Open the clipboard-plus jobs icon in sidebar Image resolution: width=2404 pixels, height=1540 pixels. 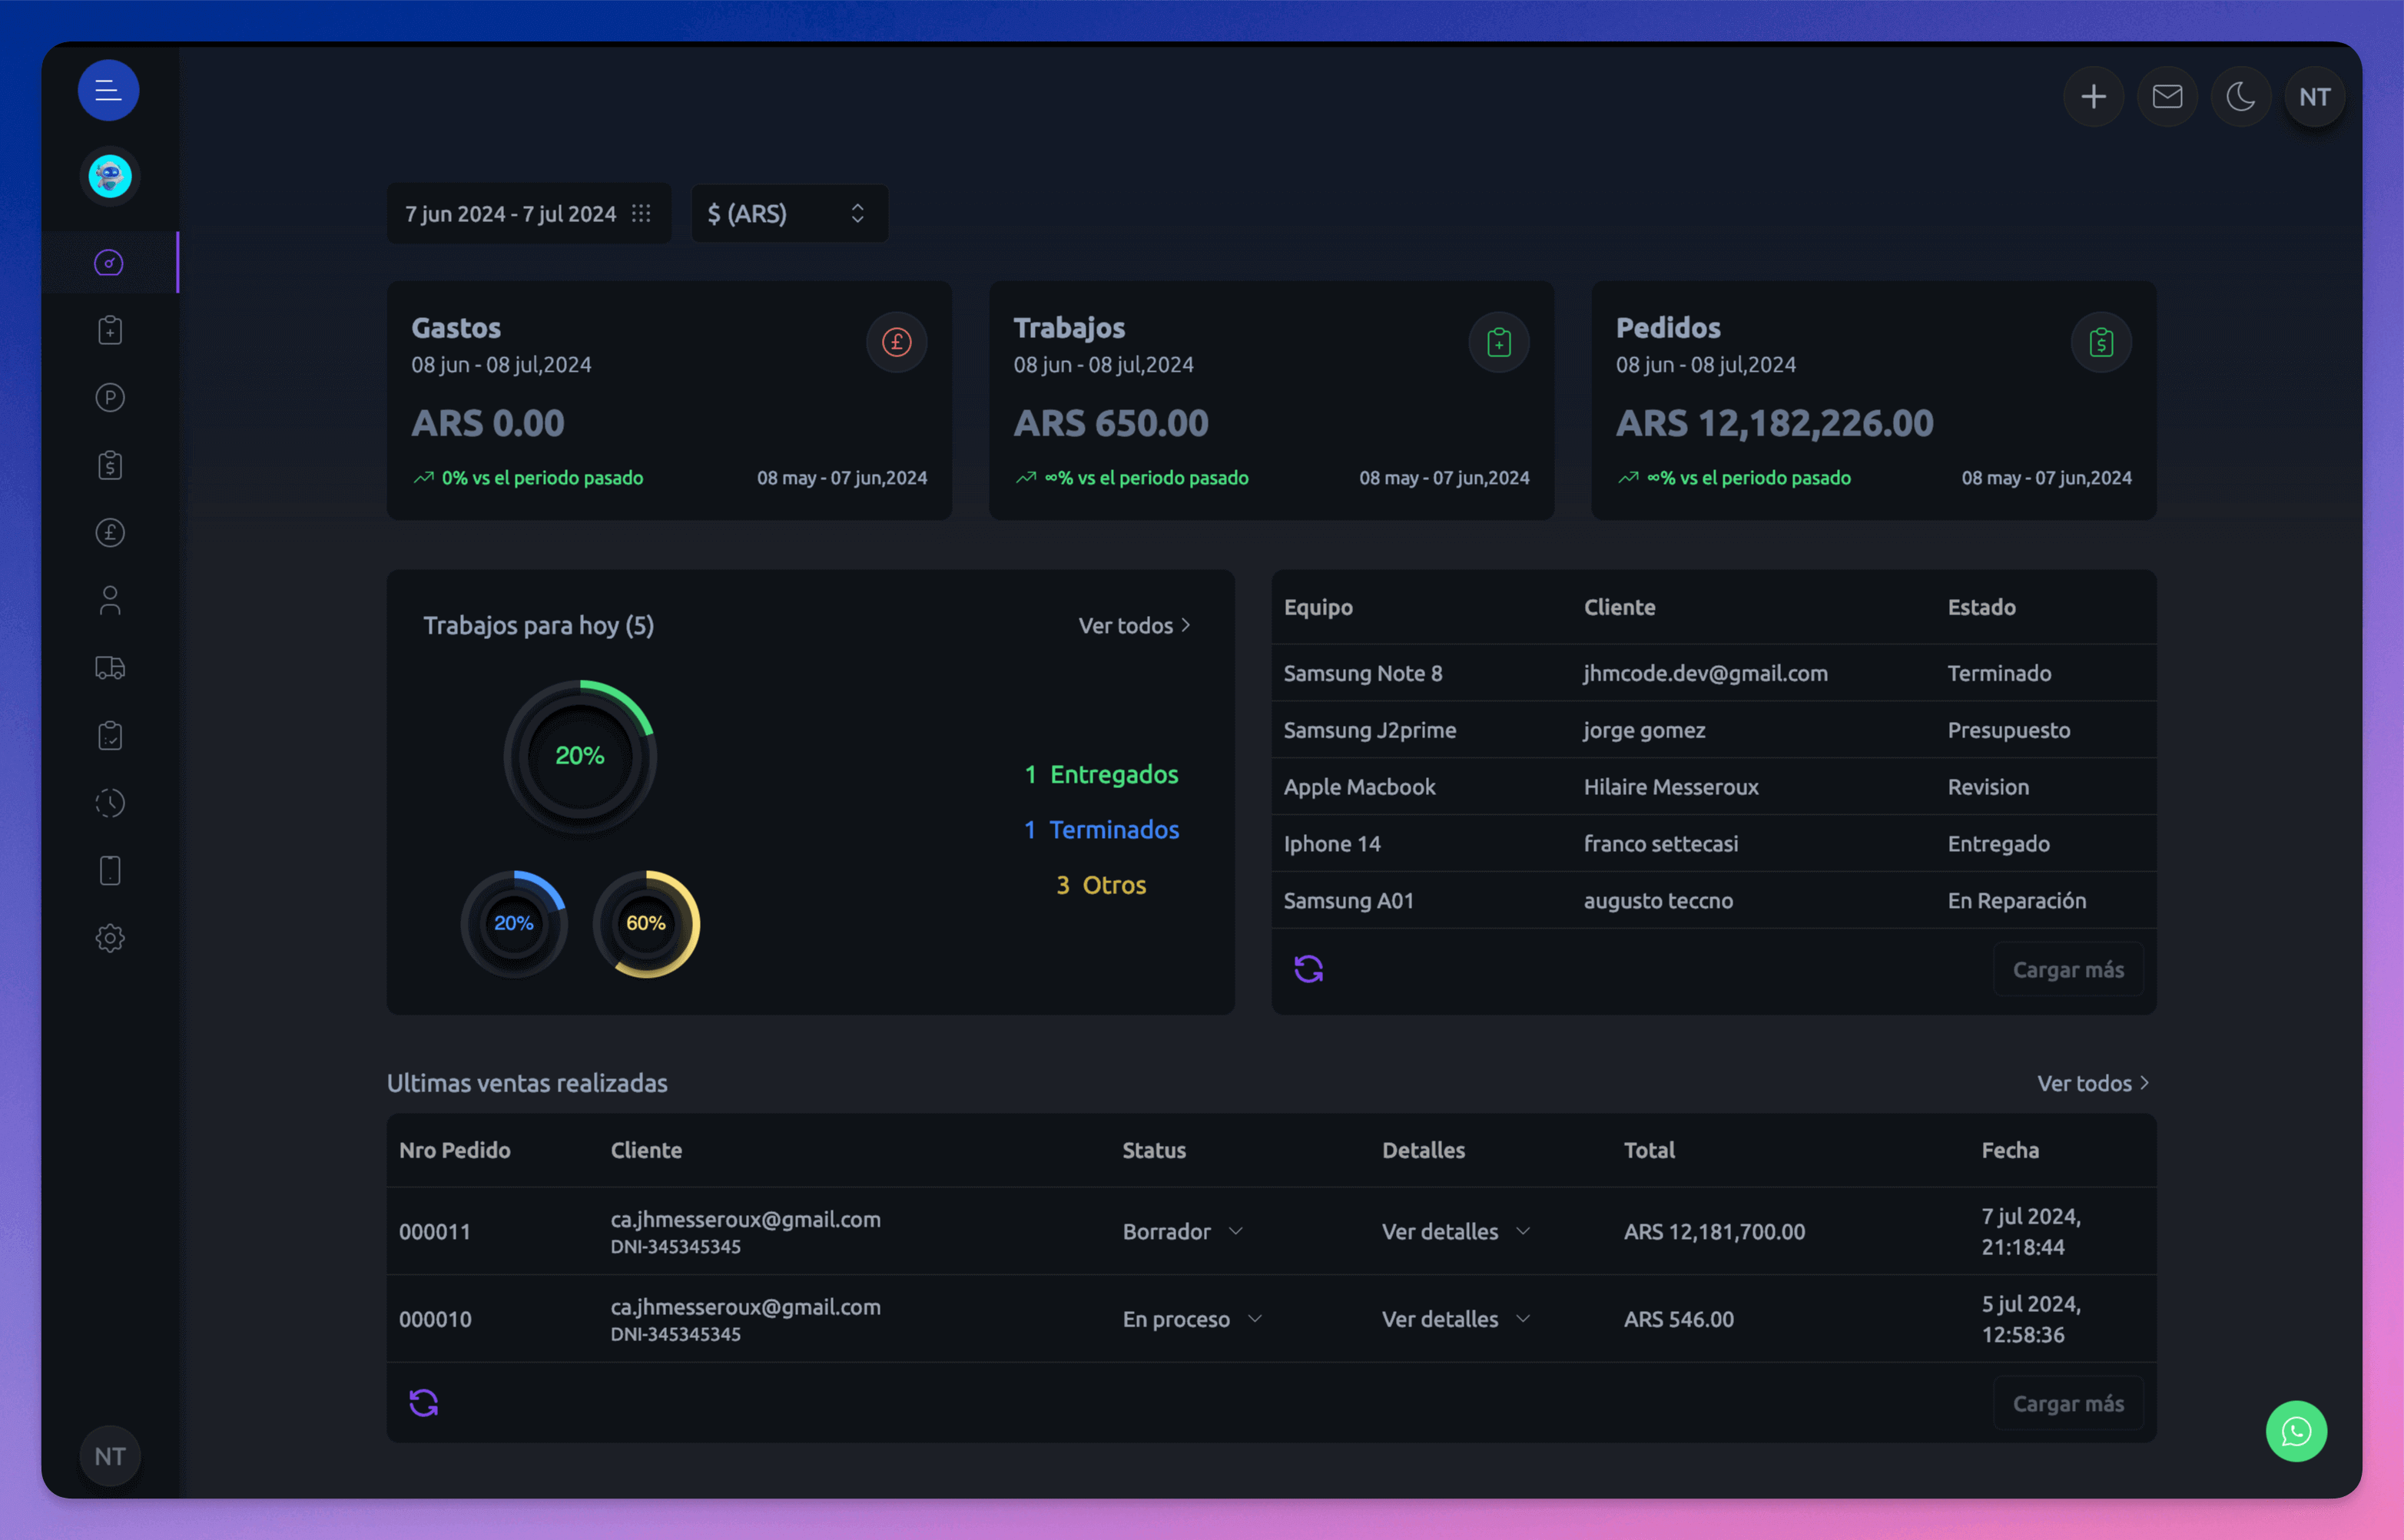(110, 330)
